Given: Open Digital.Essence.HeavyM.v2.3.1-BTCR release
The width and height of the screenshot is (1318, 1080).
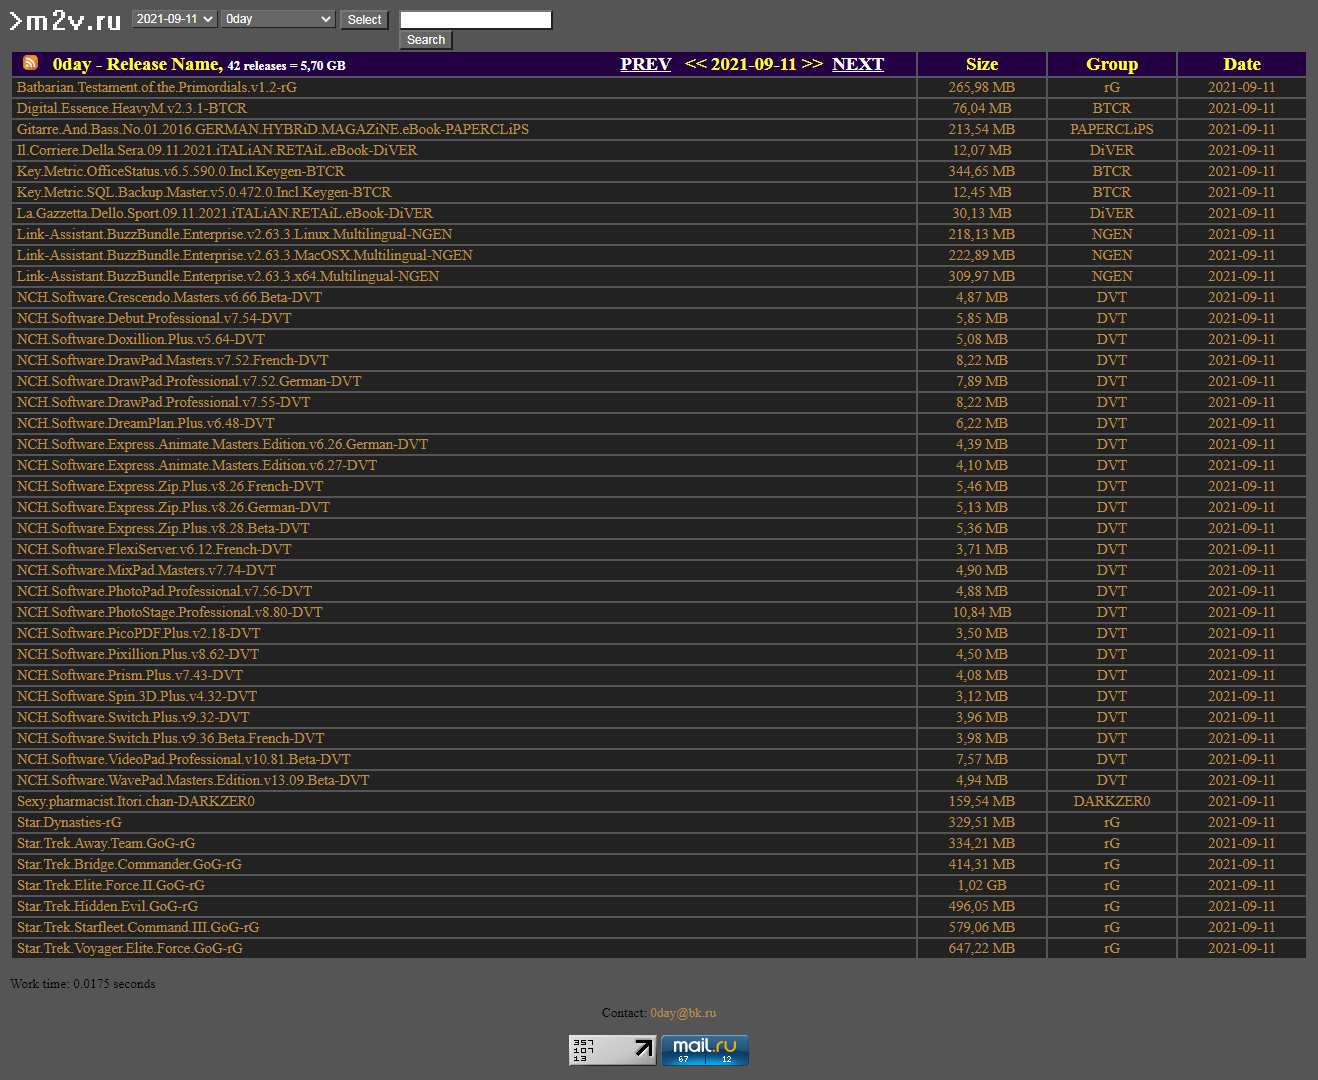Looking at the screenshot, I should tap(132, 108).
